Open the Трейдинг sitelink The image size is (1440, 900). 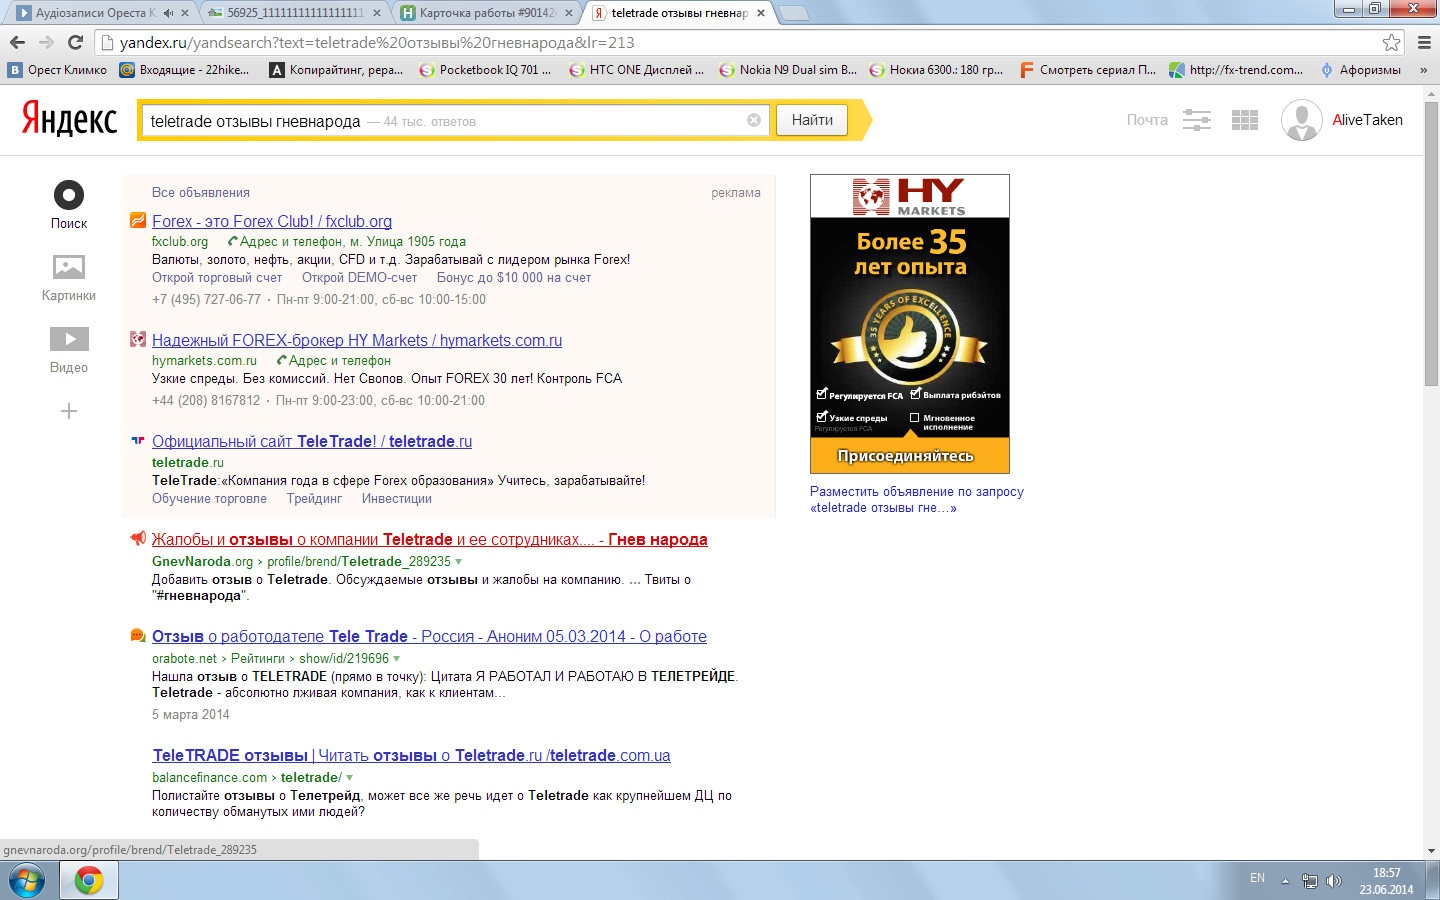(x=314, y=499)
